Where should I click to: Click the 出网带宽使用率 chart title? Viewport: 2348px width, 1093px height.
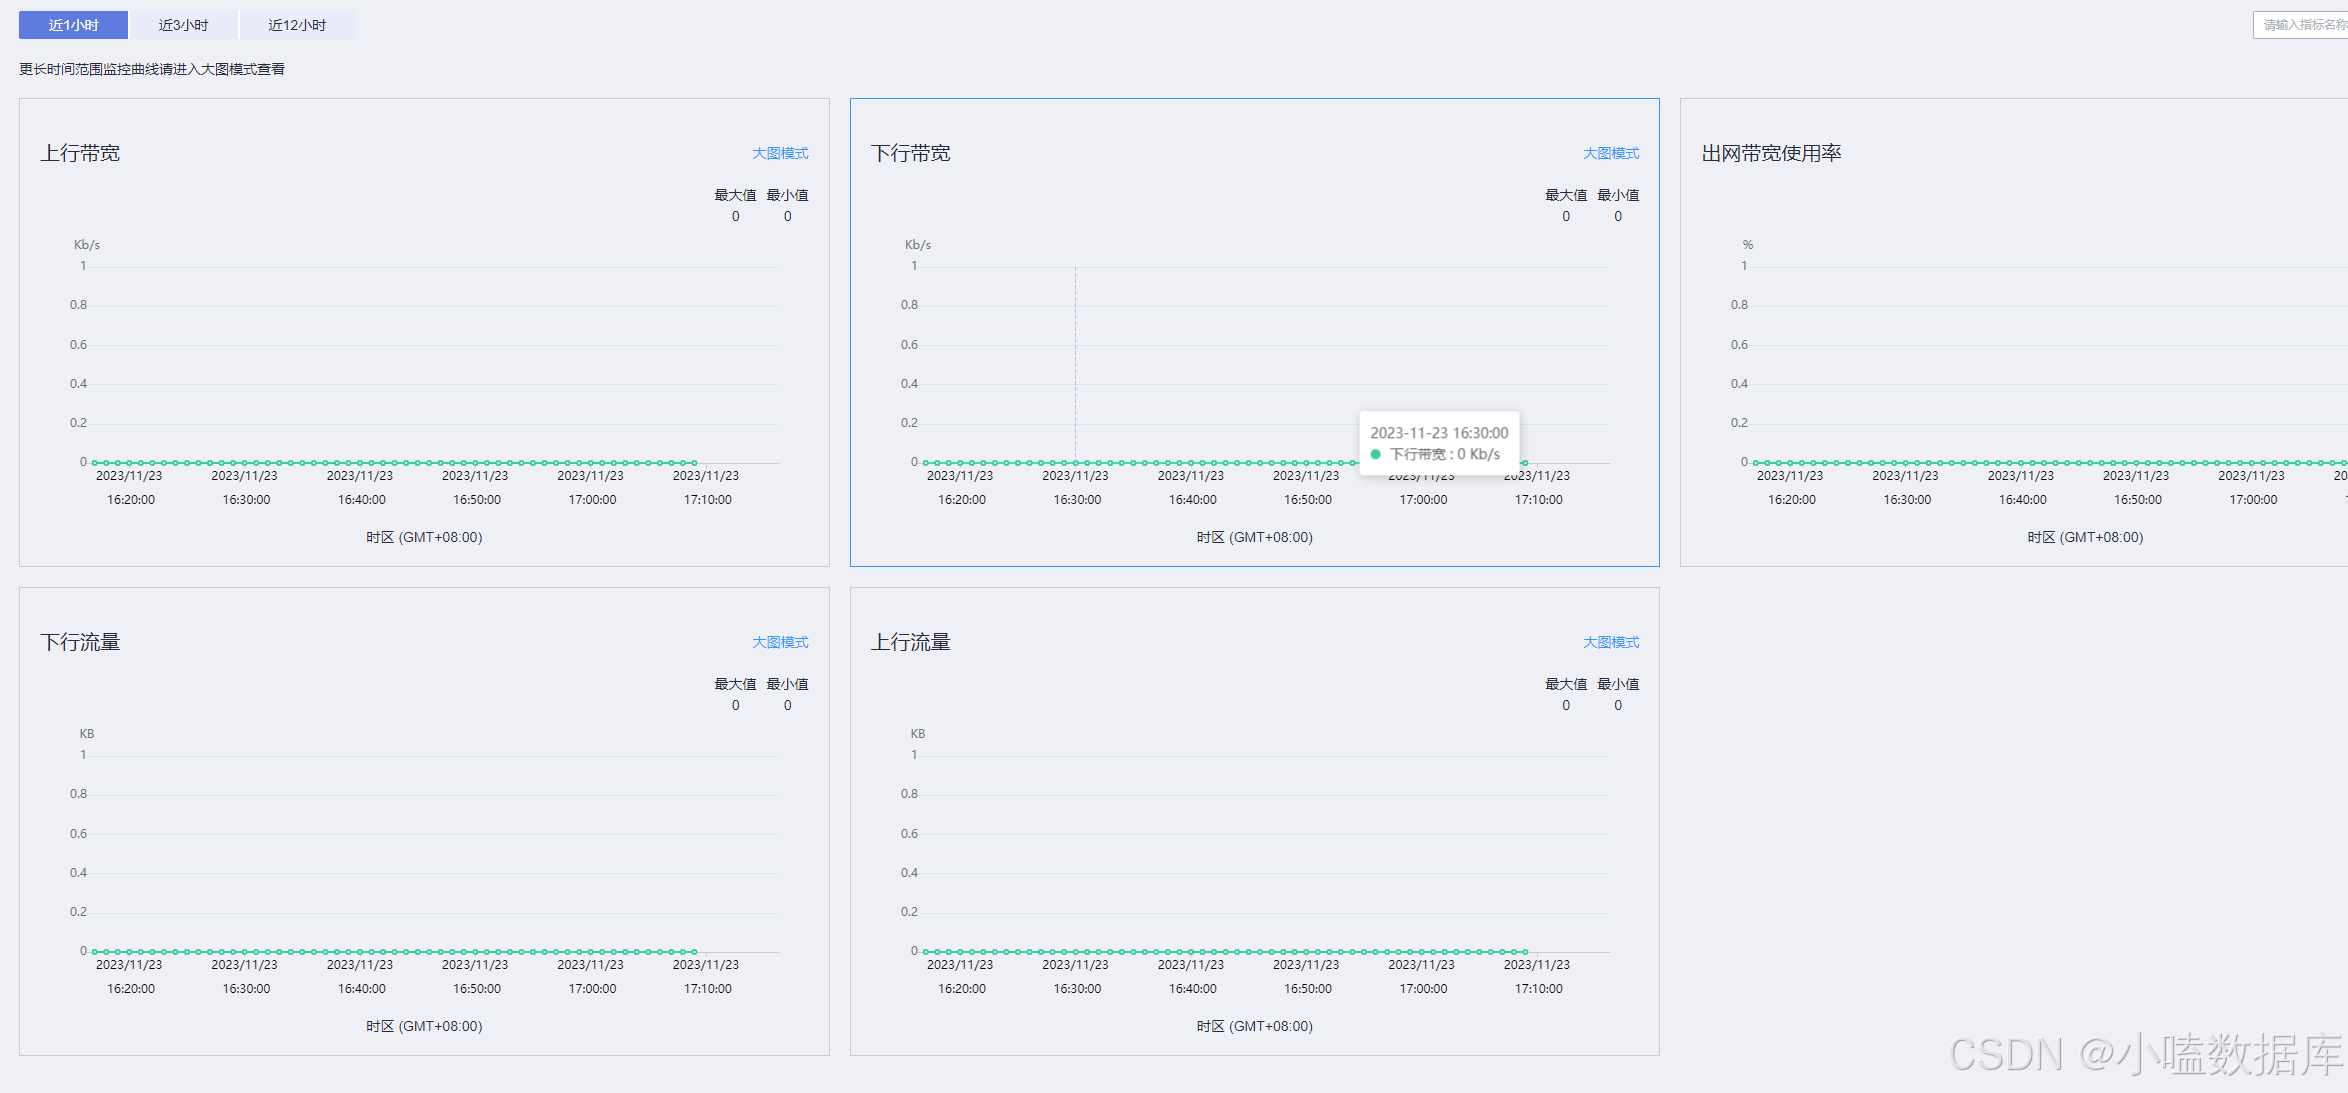pyautogui.click(x=1771, y=153)
